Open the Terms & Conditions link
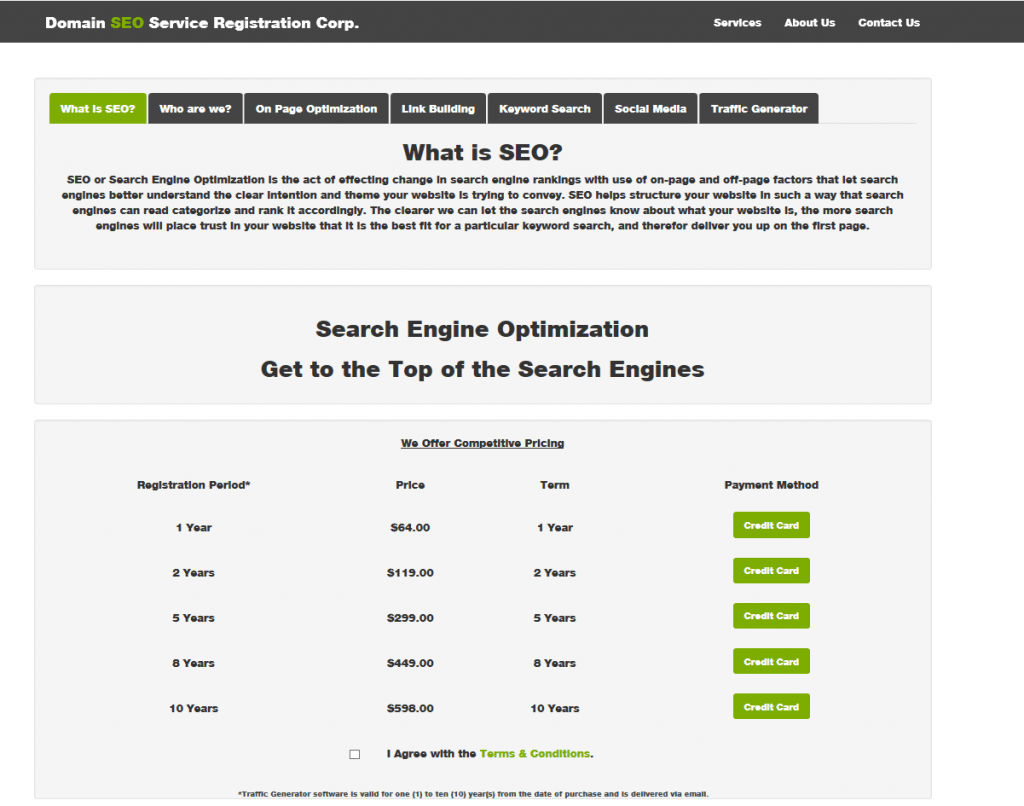 click(x=535, y=753)
